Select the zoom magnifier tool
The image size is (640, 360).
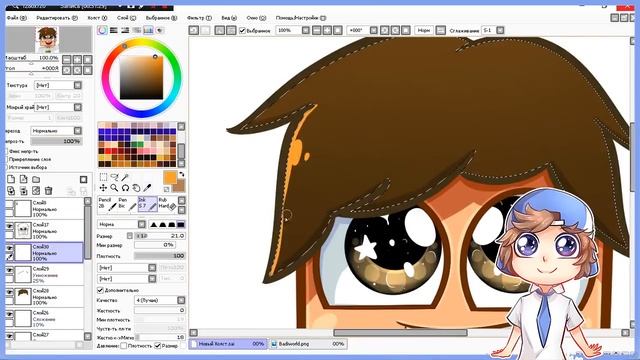point(114,188)
